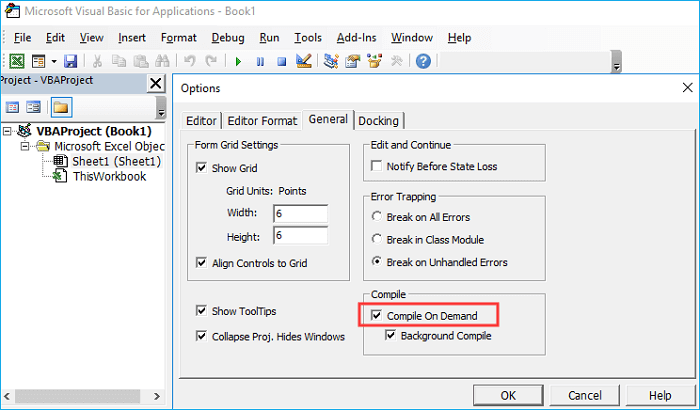700x410 pixels.
Task: Click the grid Height input field
Action: coord(300,235)
